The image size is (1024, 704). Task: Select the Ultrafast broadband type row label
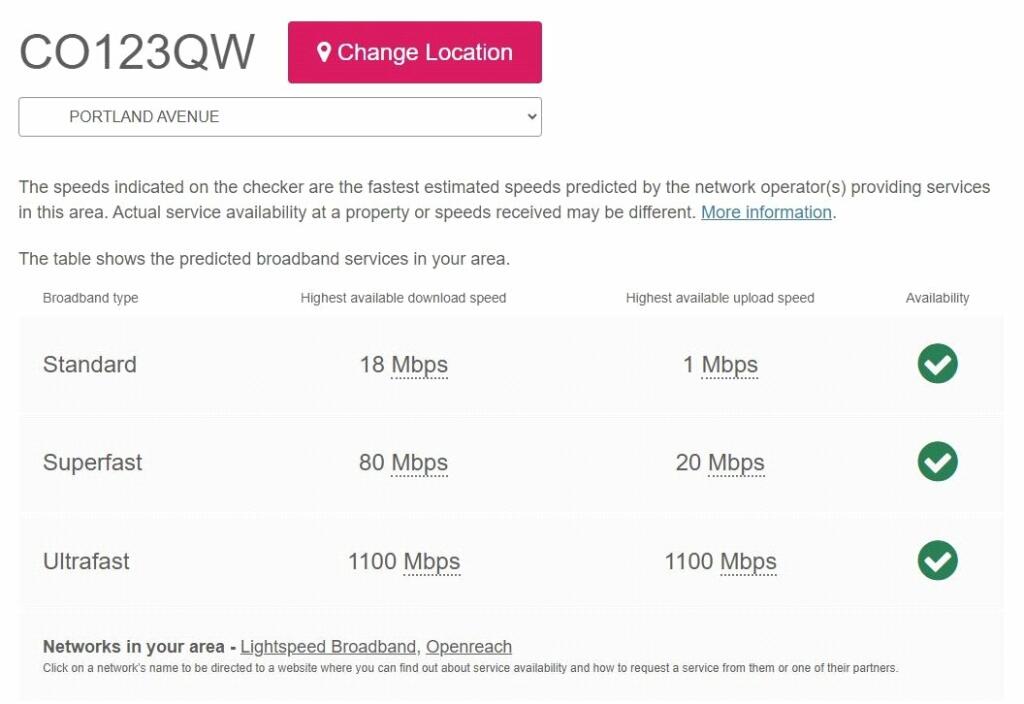pos(86,562)
